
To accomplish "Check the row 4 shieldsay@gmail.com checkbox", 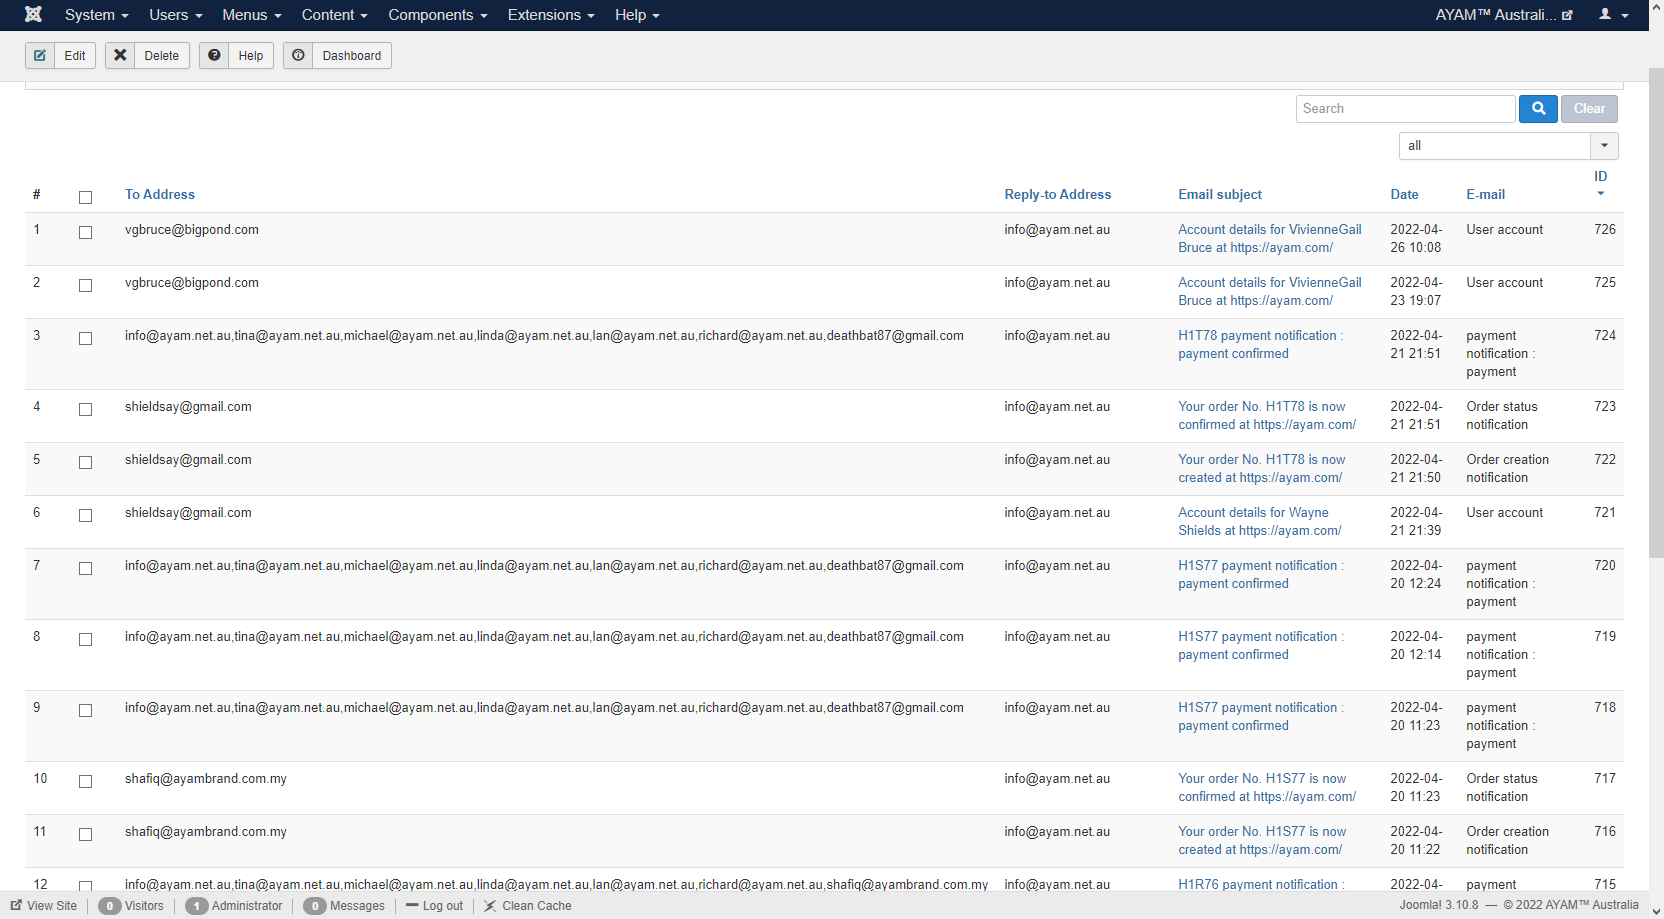I will (85, 409).
